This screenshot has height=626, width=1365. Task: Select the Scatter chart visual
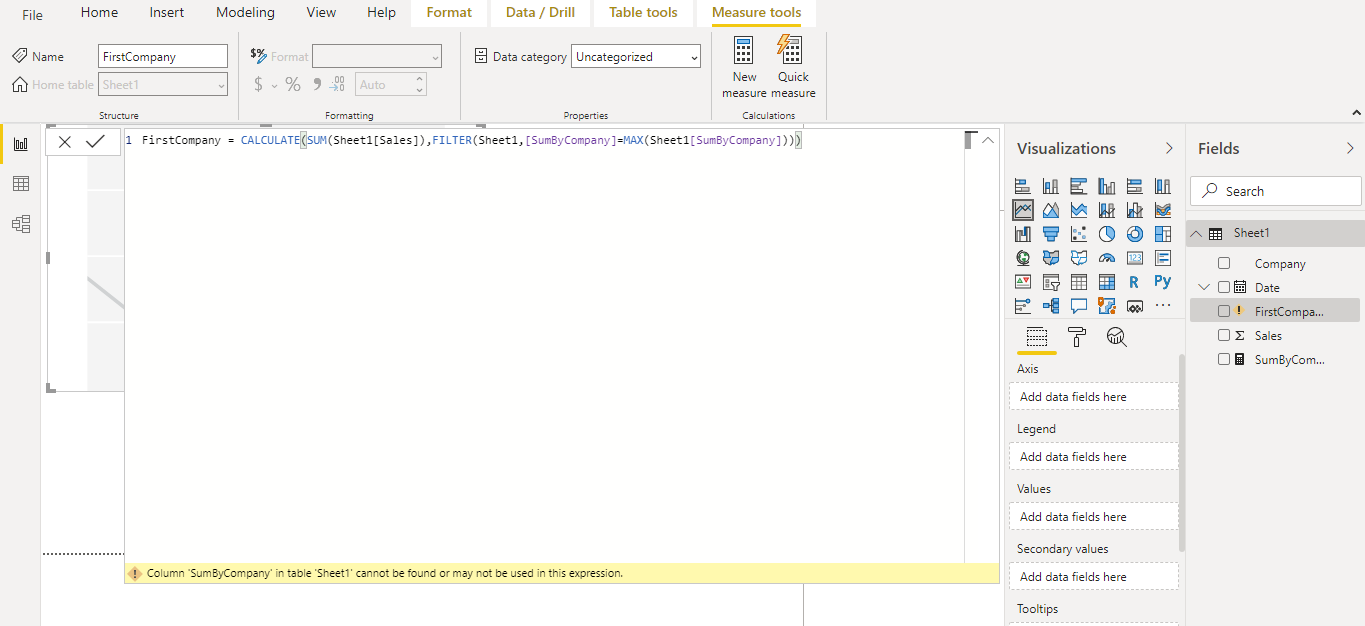(1079, 234)
